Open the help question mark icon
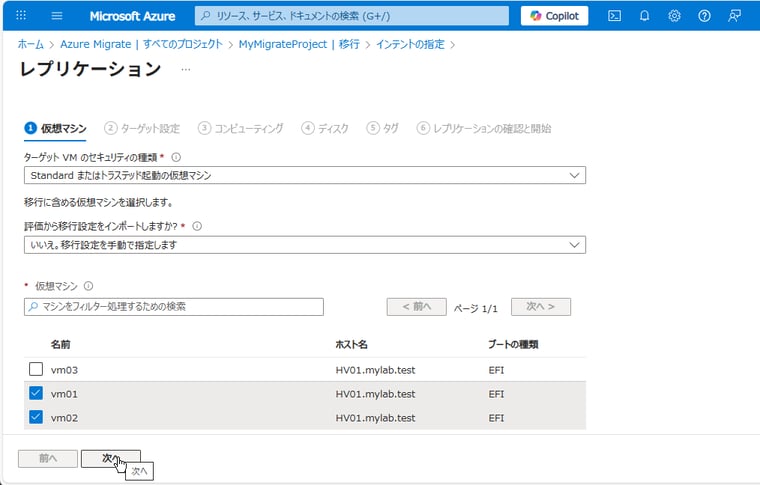Viewport: 760px width, 485px height. click(x=704, y=16)
